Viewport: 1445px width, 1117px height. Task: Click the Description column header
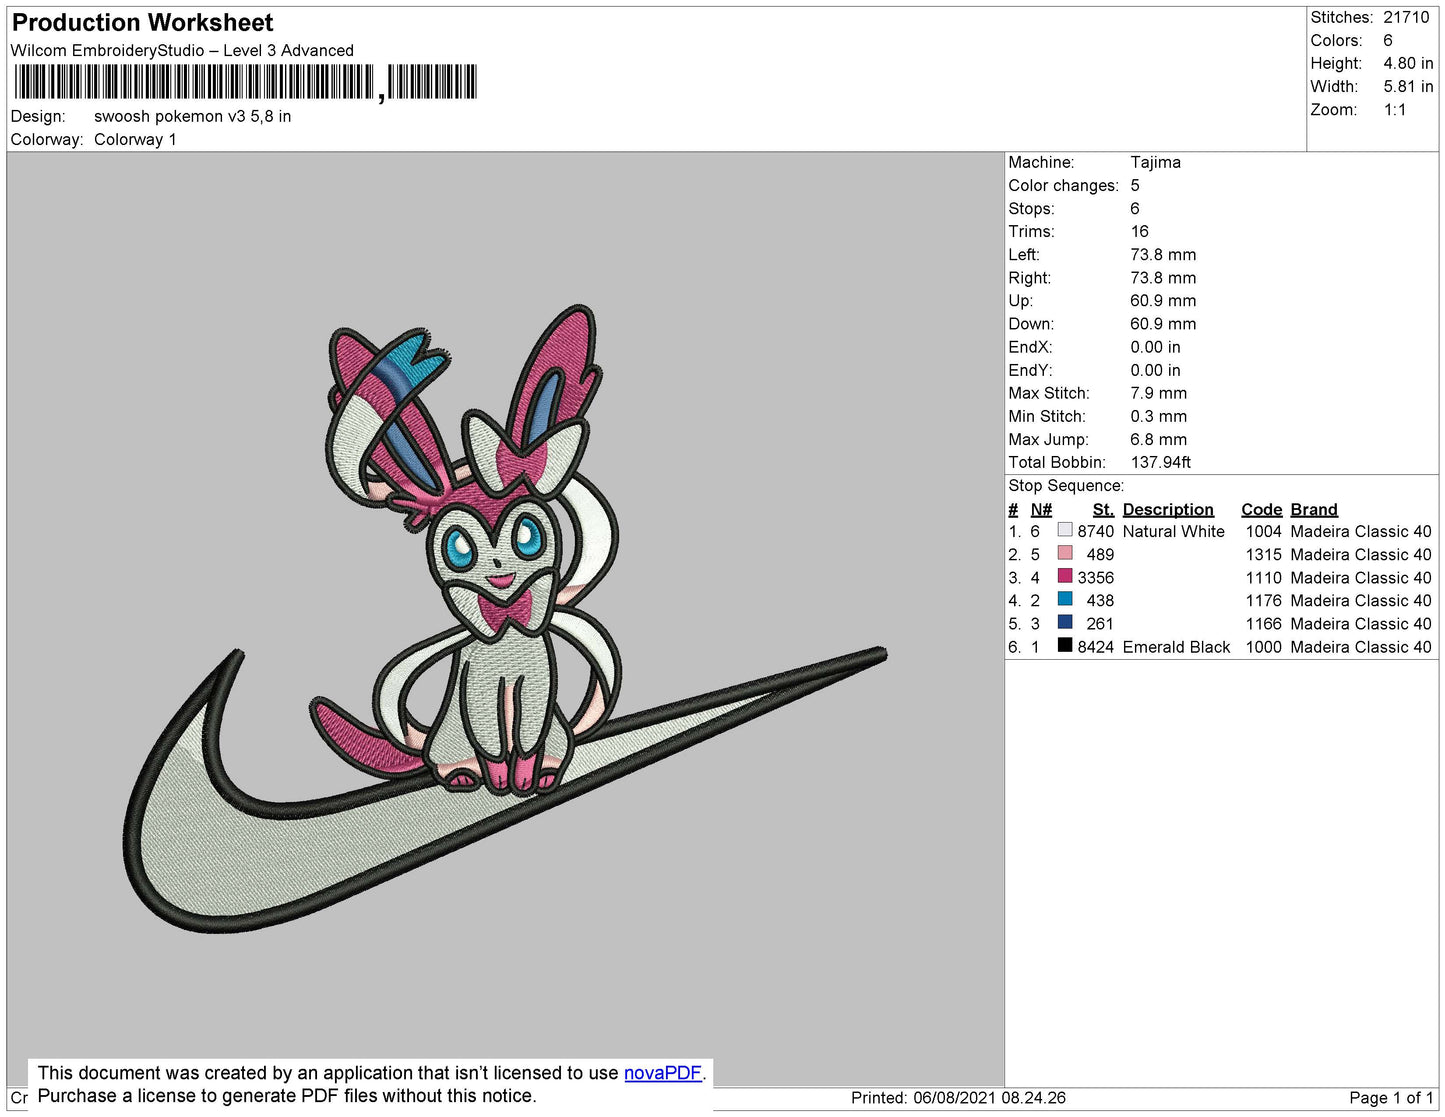coord(1167,509)
